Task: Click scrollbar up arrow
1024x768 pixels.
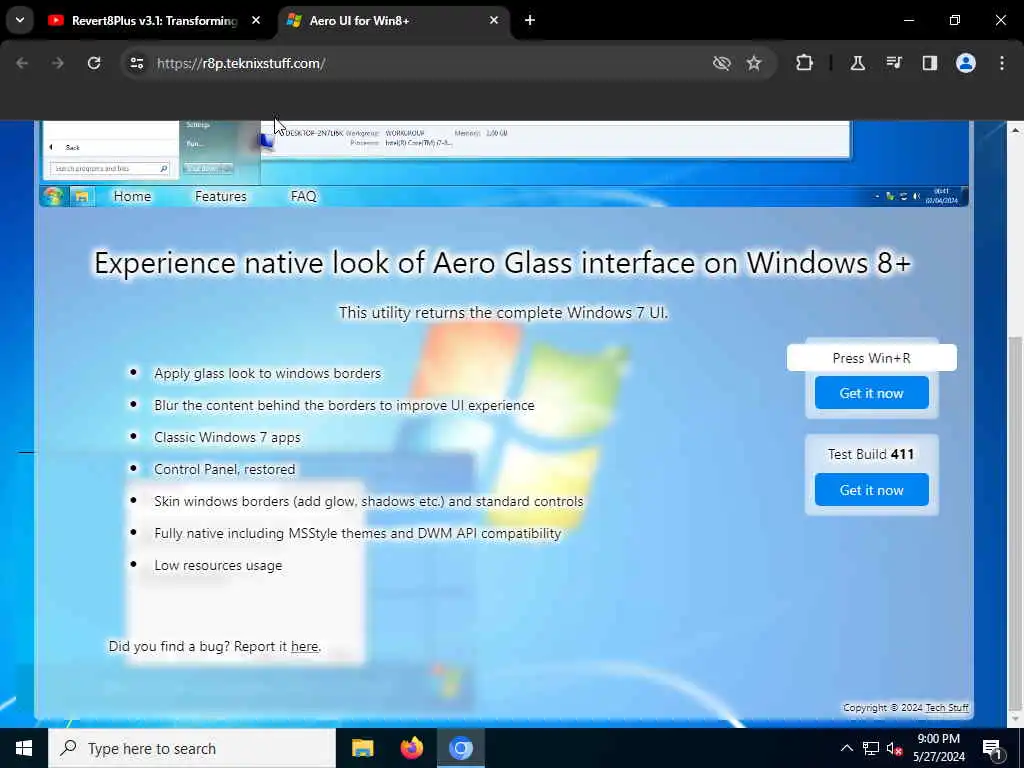Action: click(1016, 131)
